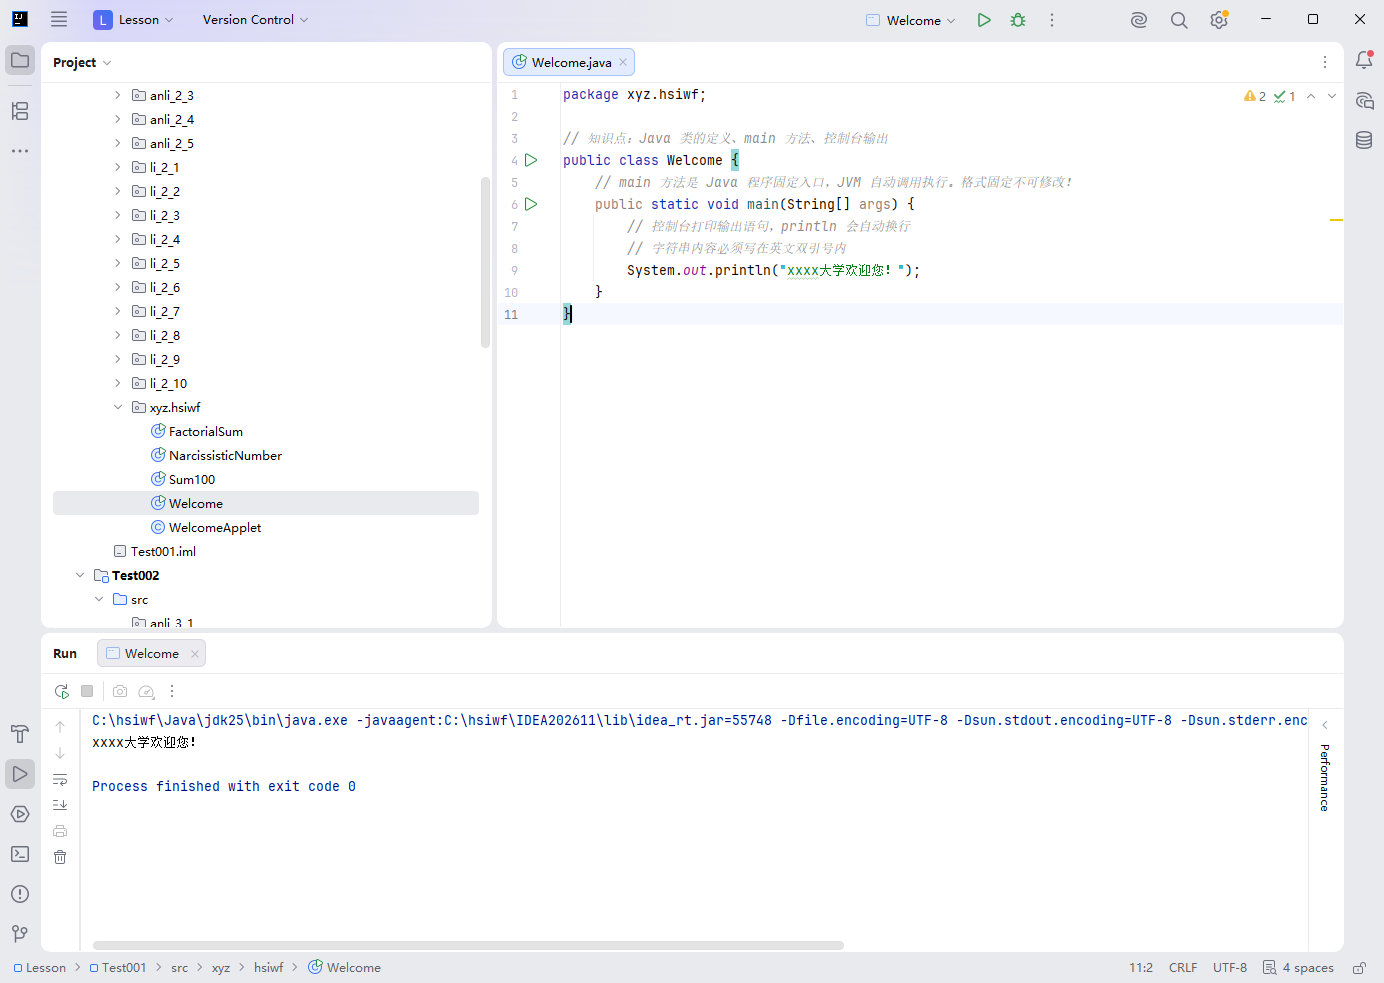
Task: Click the run gutter icon beside class Welcome
Action: (531, 160)
